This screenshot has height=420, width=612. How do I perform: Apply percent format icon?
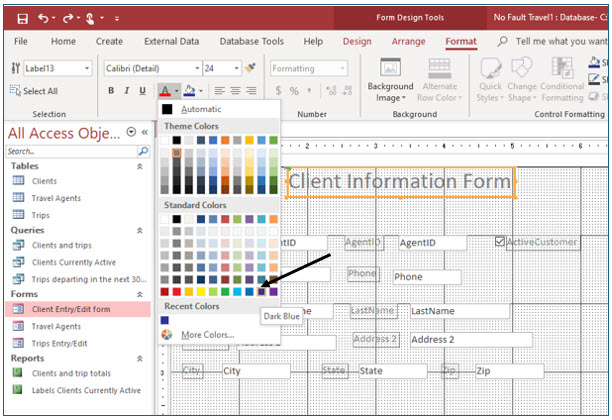(294, 91)
